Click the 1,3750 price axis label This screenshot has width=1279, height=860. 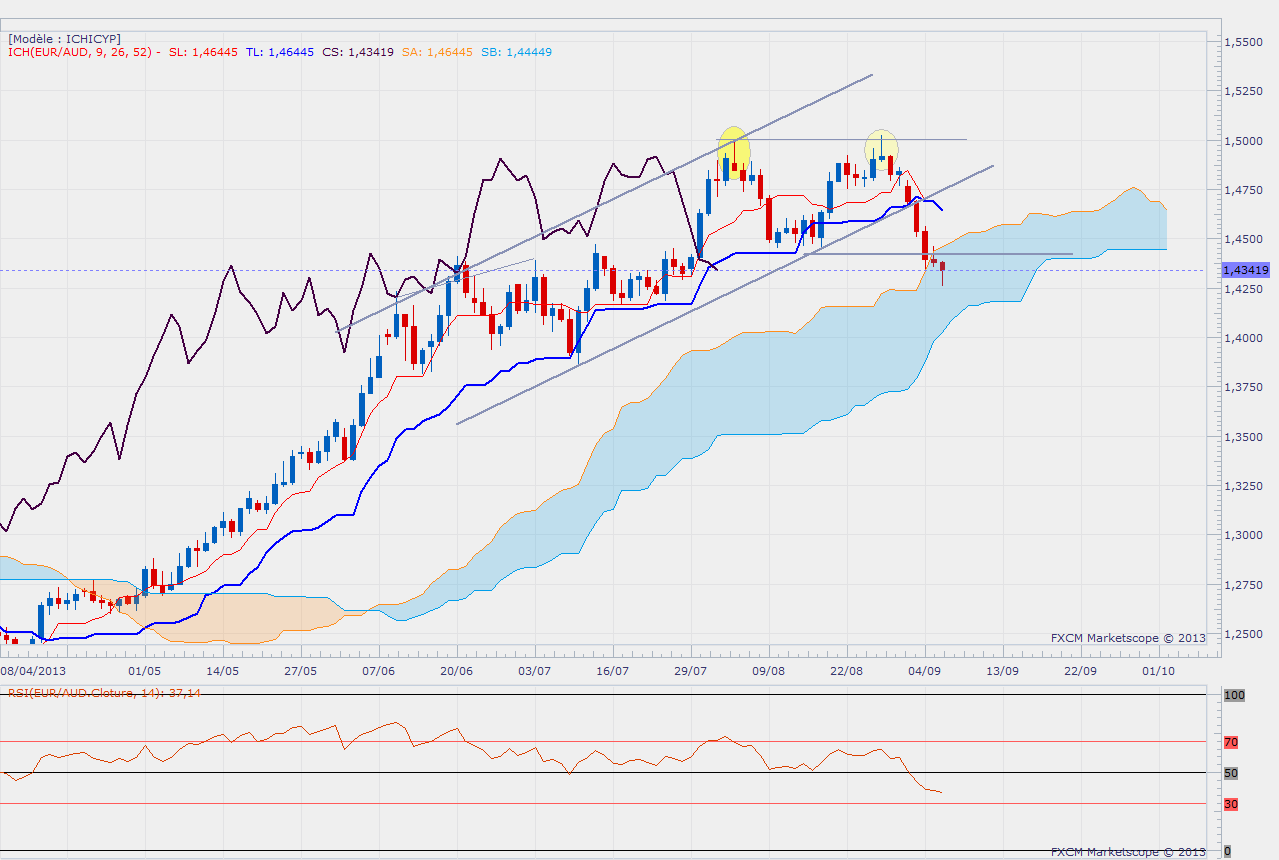[x=1244, y=387]
